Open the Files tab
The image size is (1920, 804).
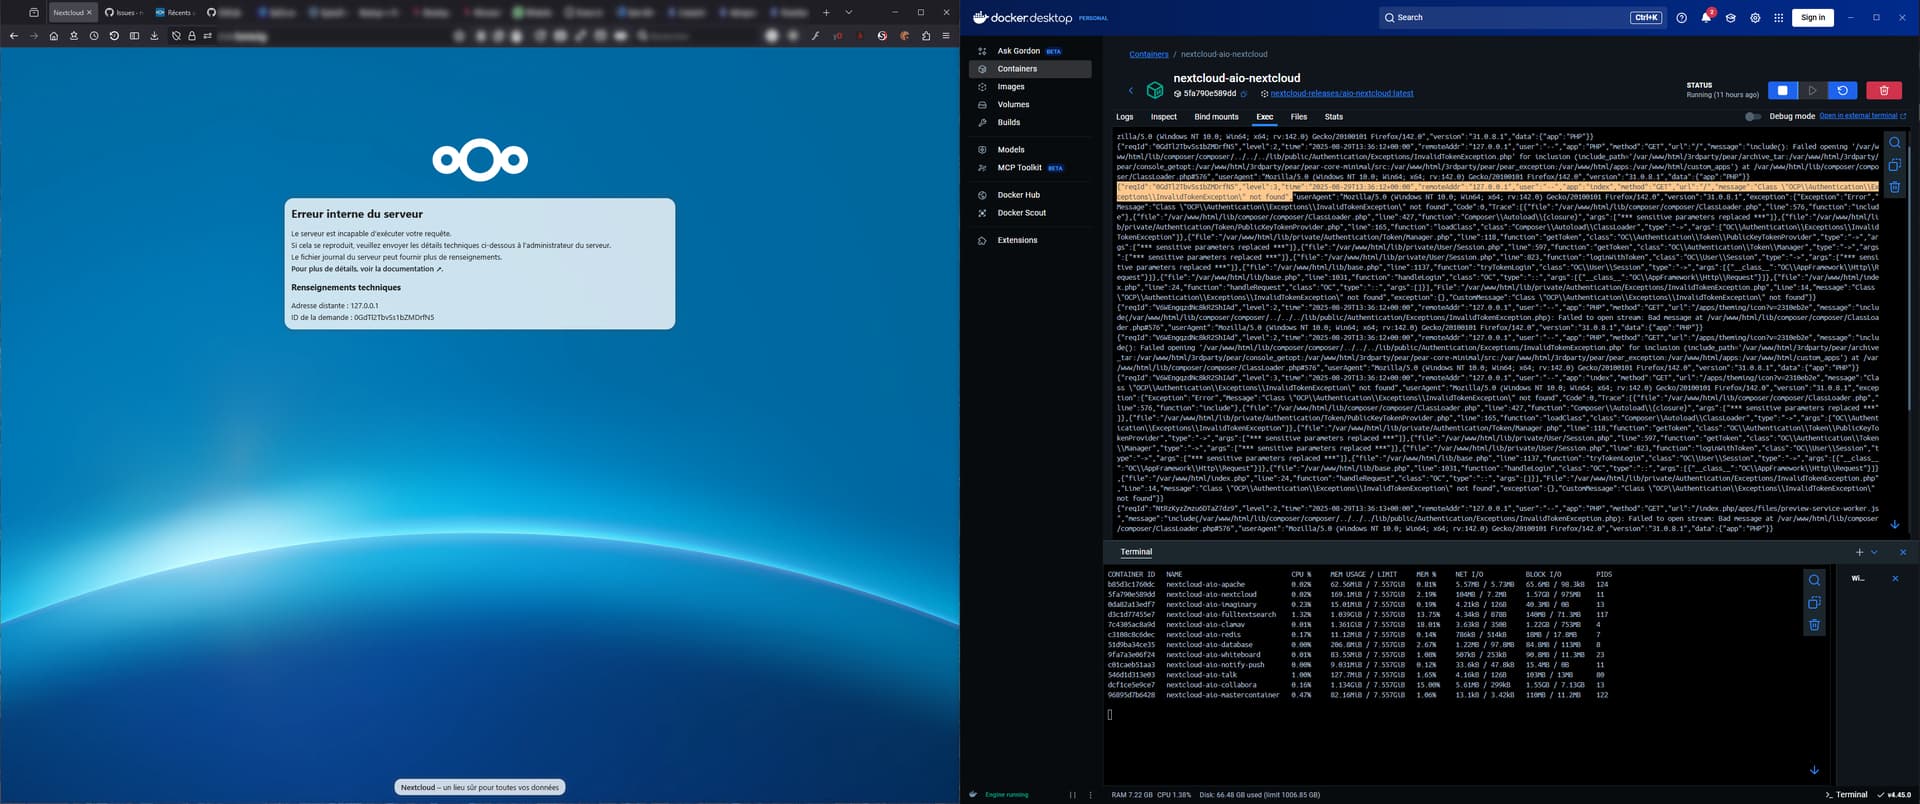[x=1299, y=117]
